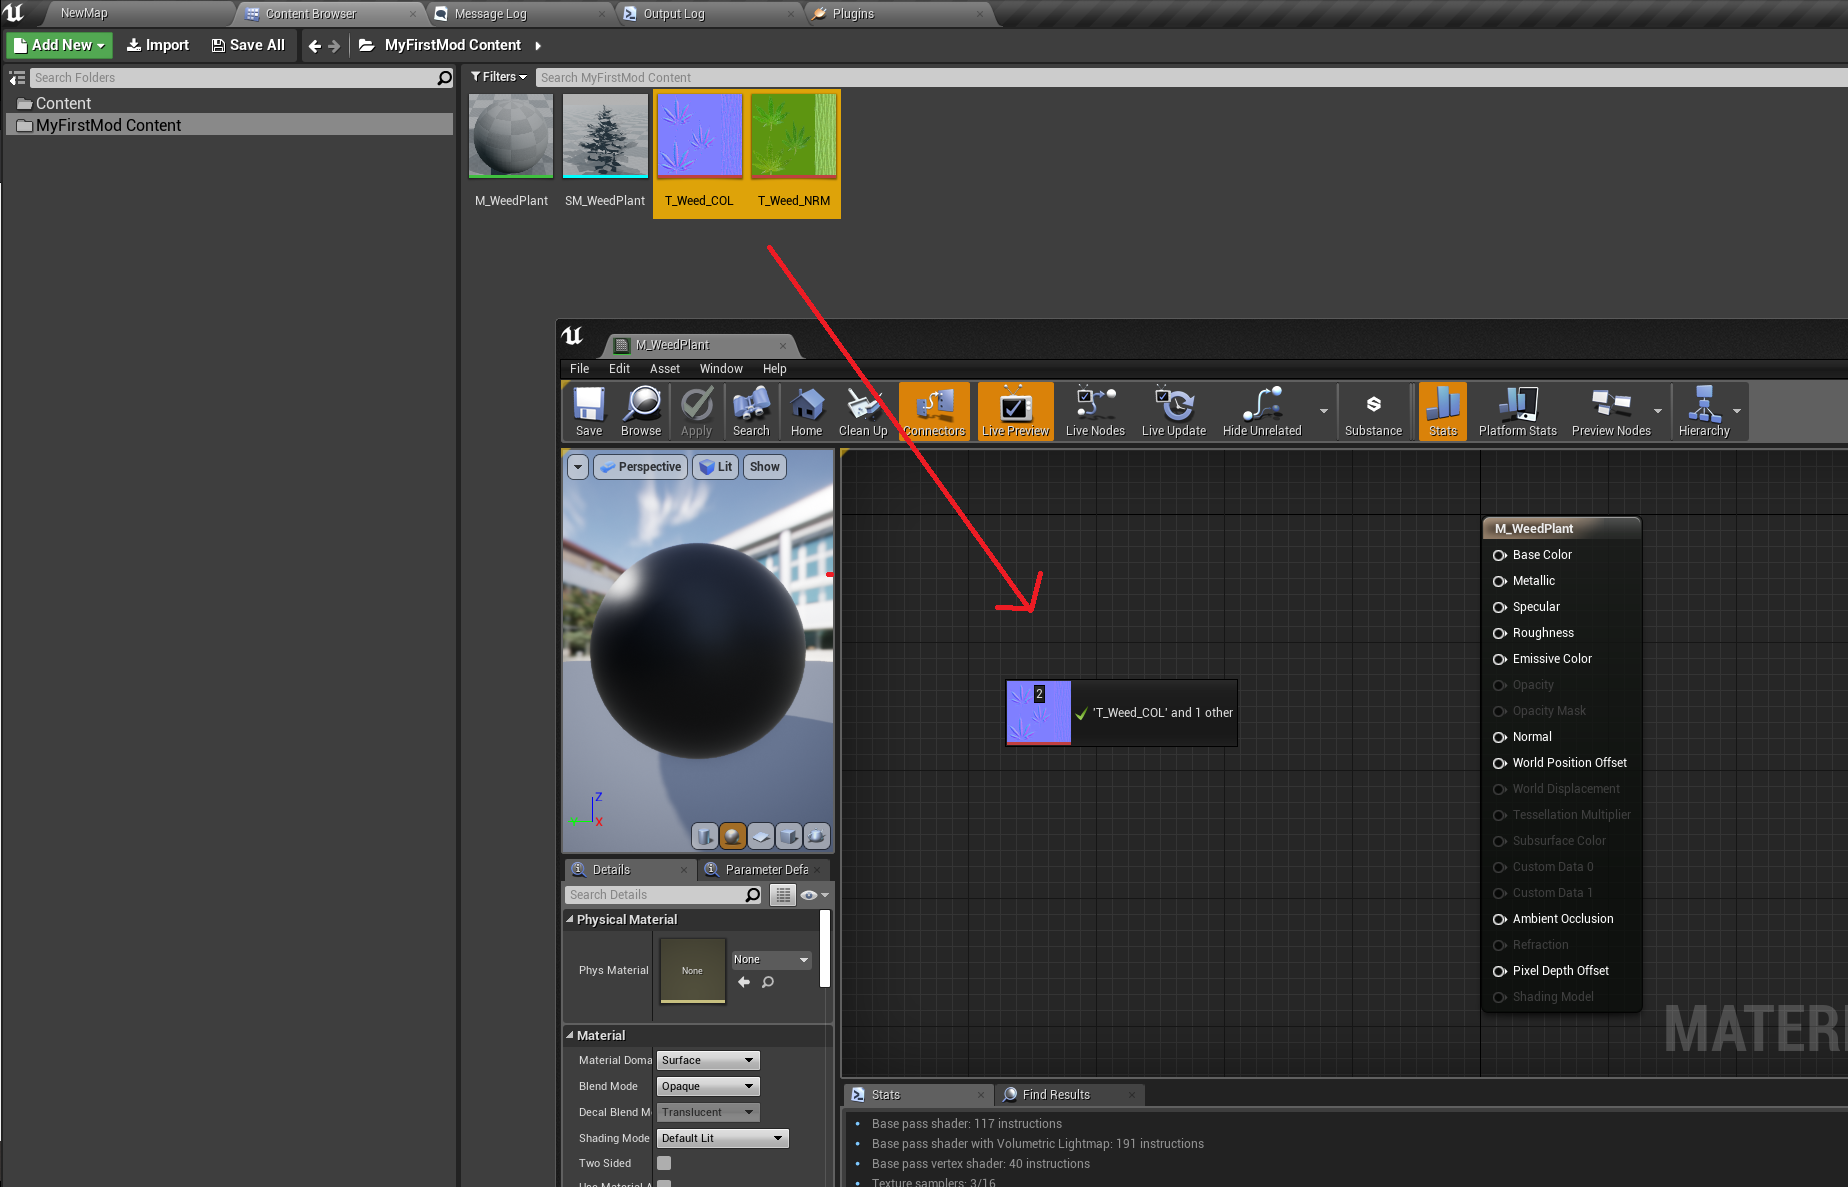This screenshot has height=1187, width=1848.
Task: Toggle the sources panel icon beside Search Folders
Action: click(17, 78)
